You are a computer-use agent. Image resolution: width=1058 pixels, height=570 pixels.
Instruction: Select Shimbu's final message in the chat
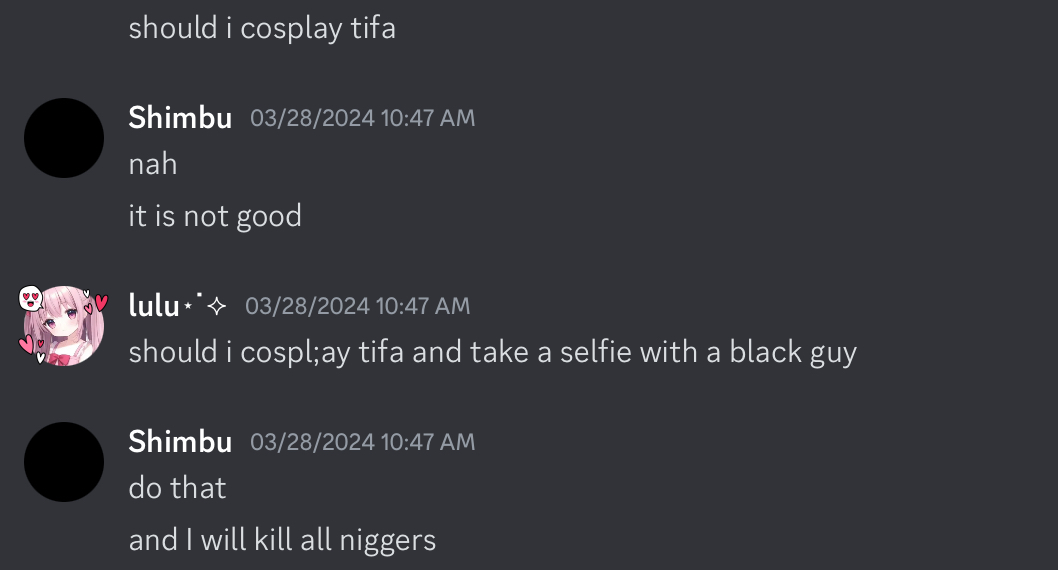pyautogui.click(x=282, y=540)
